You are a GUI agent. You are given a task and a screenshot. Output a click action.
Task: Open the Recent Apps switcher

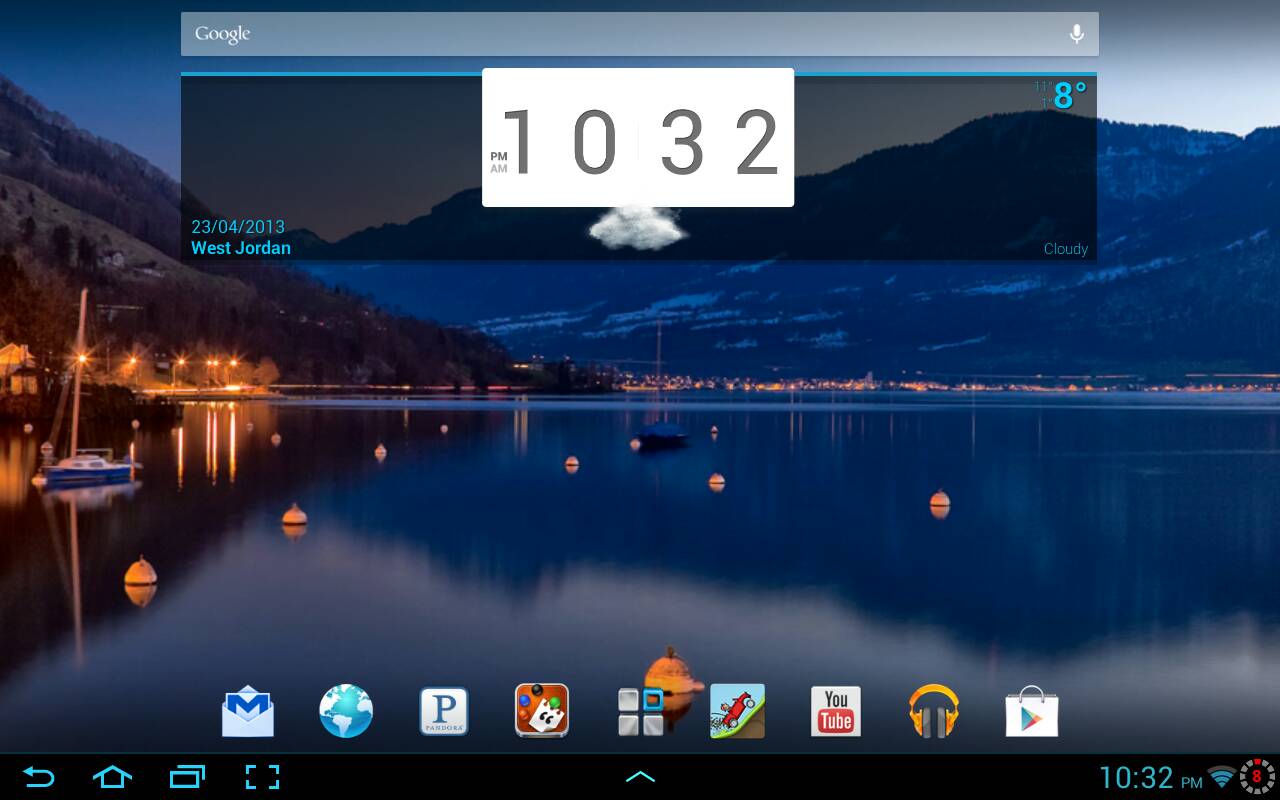pyautogui.click(x=187, y=777)
